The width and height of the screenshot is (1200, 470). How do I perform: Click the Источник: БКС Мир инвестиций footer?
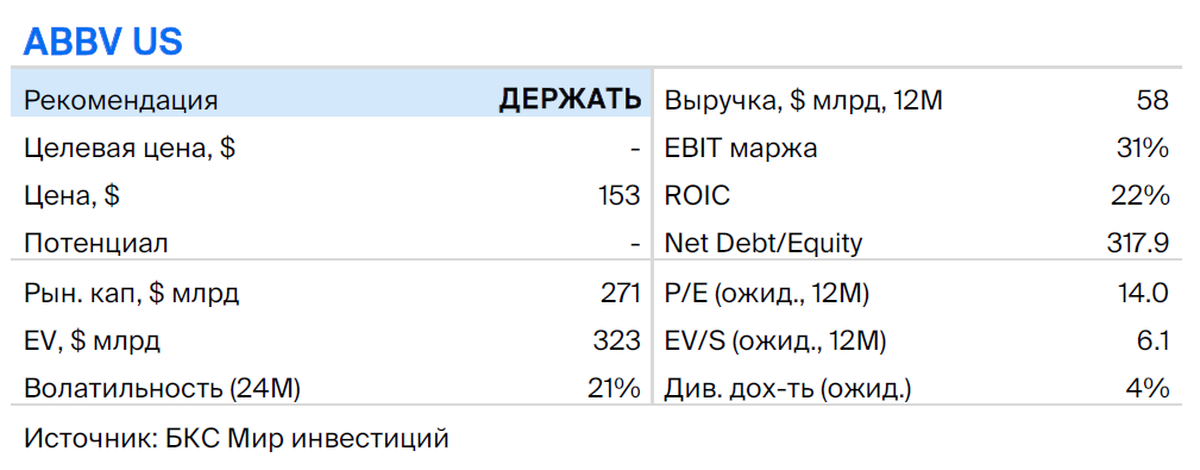[x=237, y=438]
